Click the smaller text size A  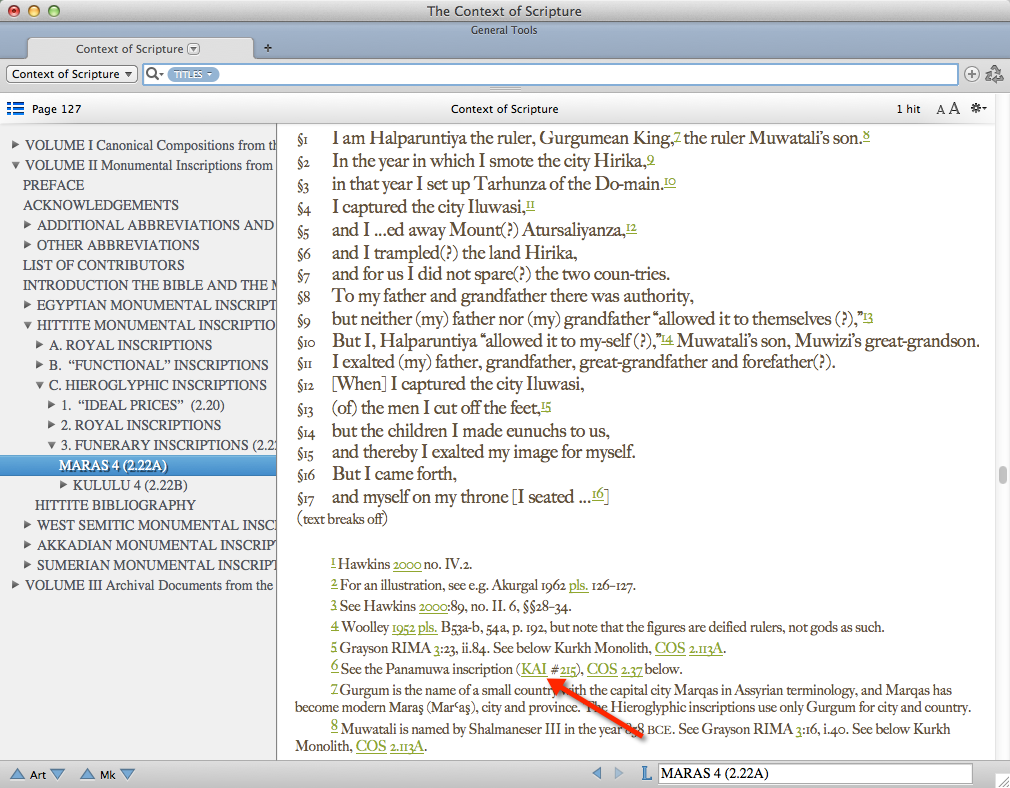[x=940, y=110]
